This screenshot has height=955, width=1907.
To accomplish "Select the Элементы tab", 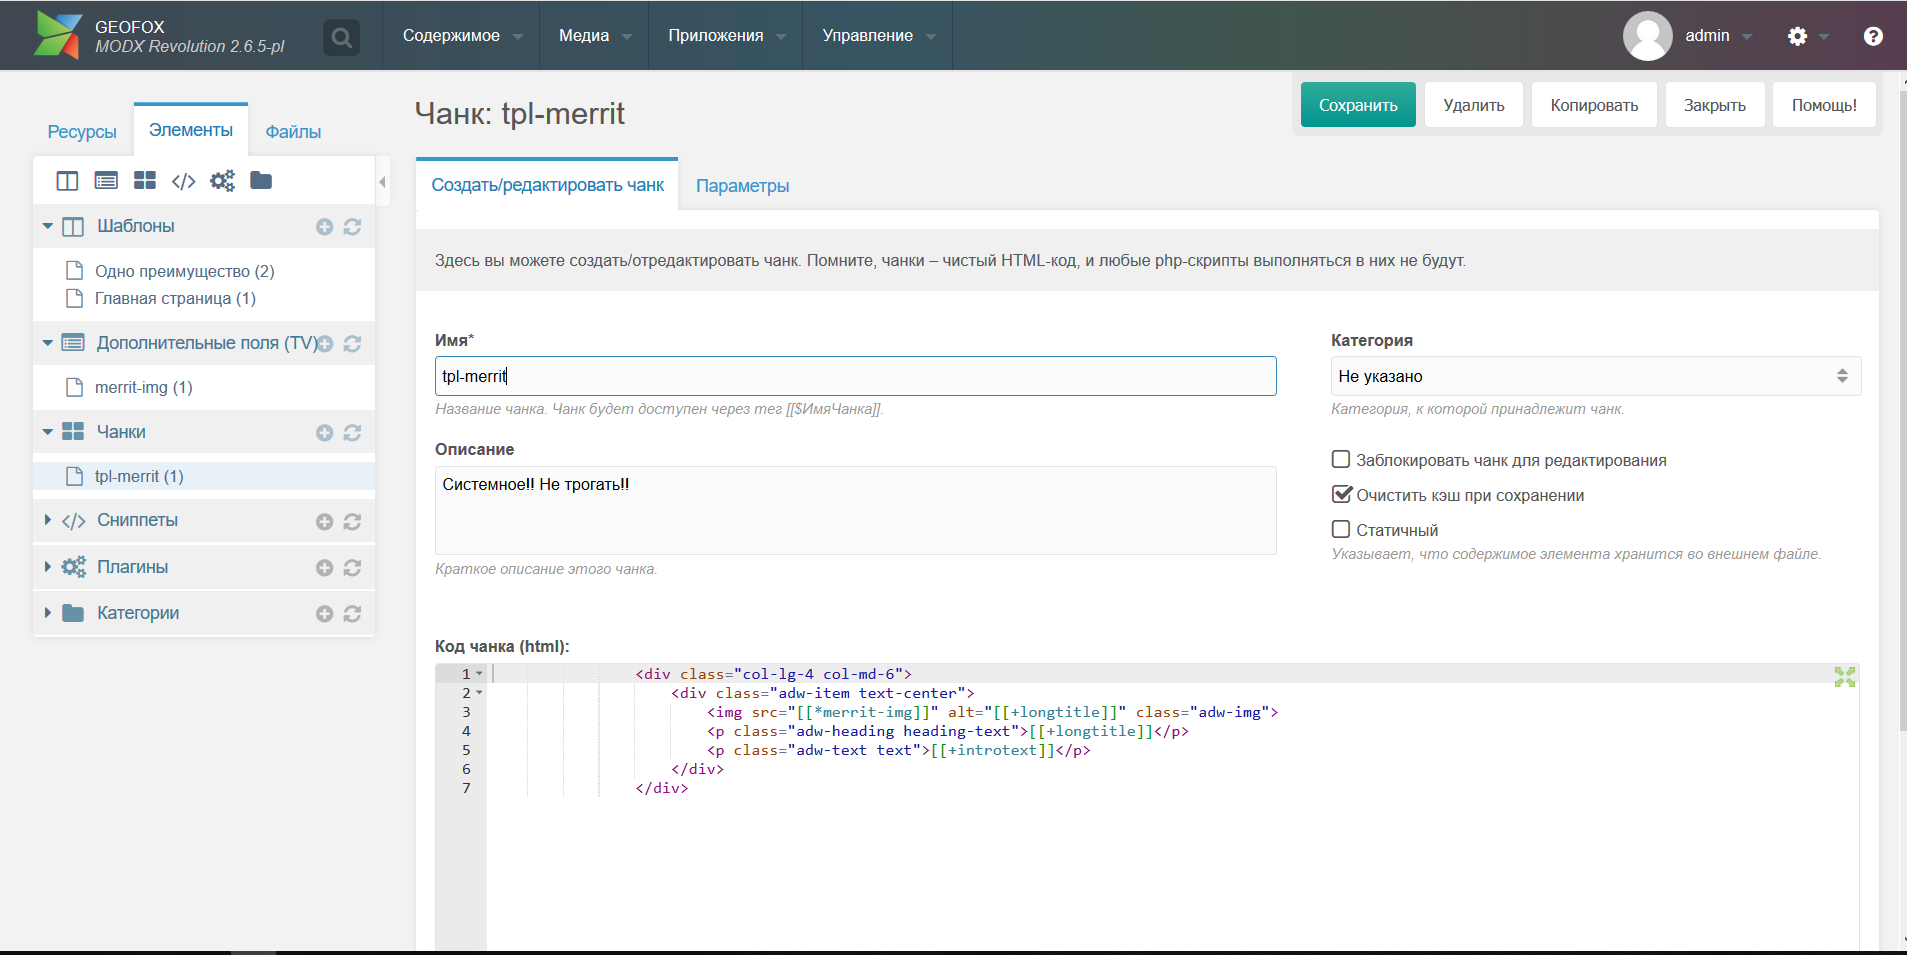I will coord(191,130).
